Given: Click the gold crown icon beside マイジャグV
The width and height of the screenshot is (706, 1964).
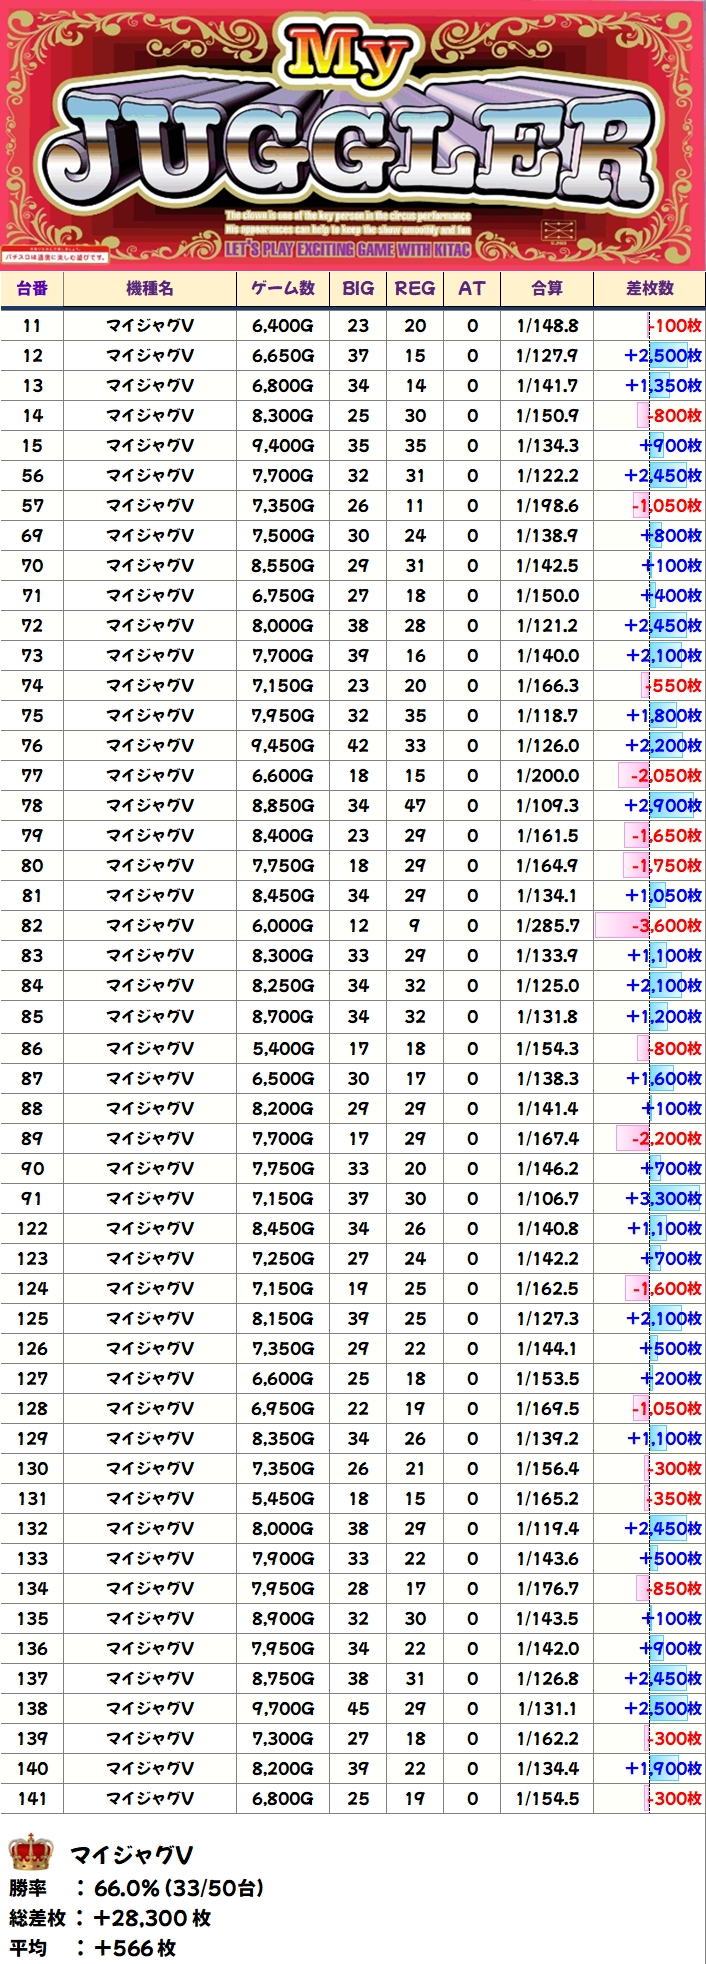Looking at the screenshot, I should tap(30, 1854).
